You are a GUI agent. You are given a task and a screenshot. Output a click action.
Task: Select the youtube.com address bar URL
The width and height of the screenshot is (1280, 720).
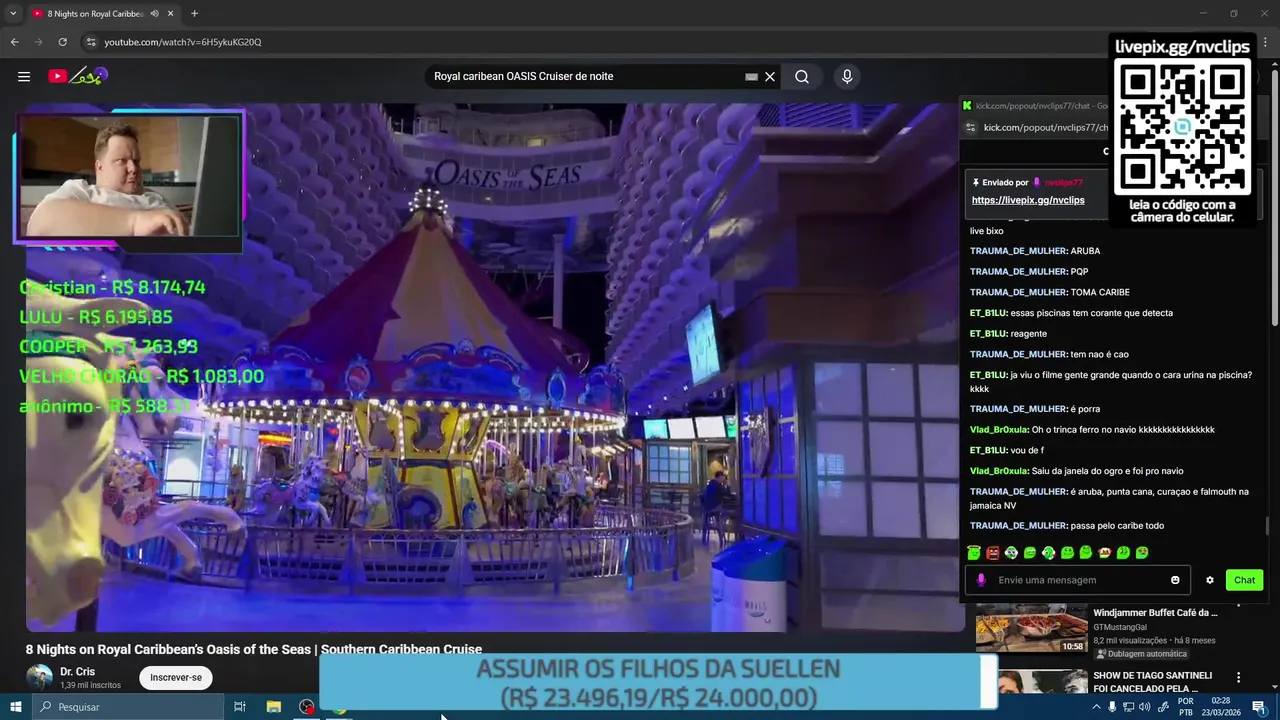(183, 42)
